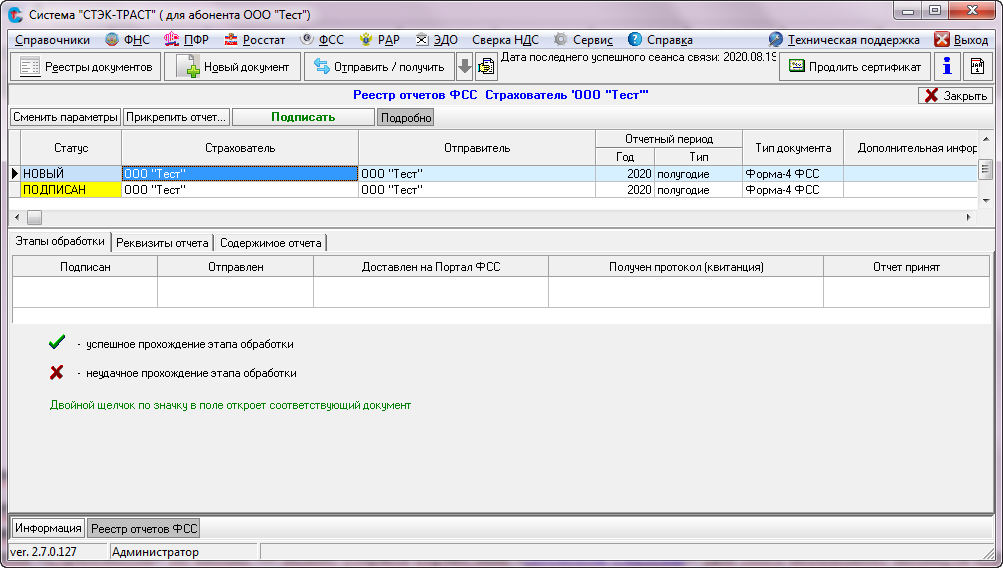Screen dimensions: 1003x568
Task: Open the РАР menu icon
Action: click(x=365, y=40)
